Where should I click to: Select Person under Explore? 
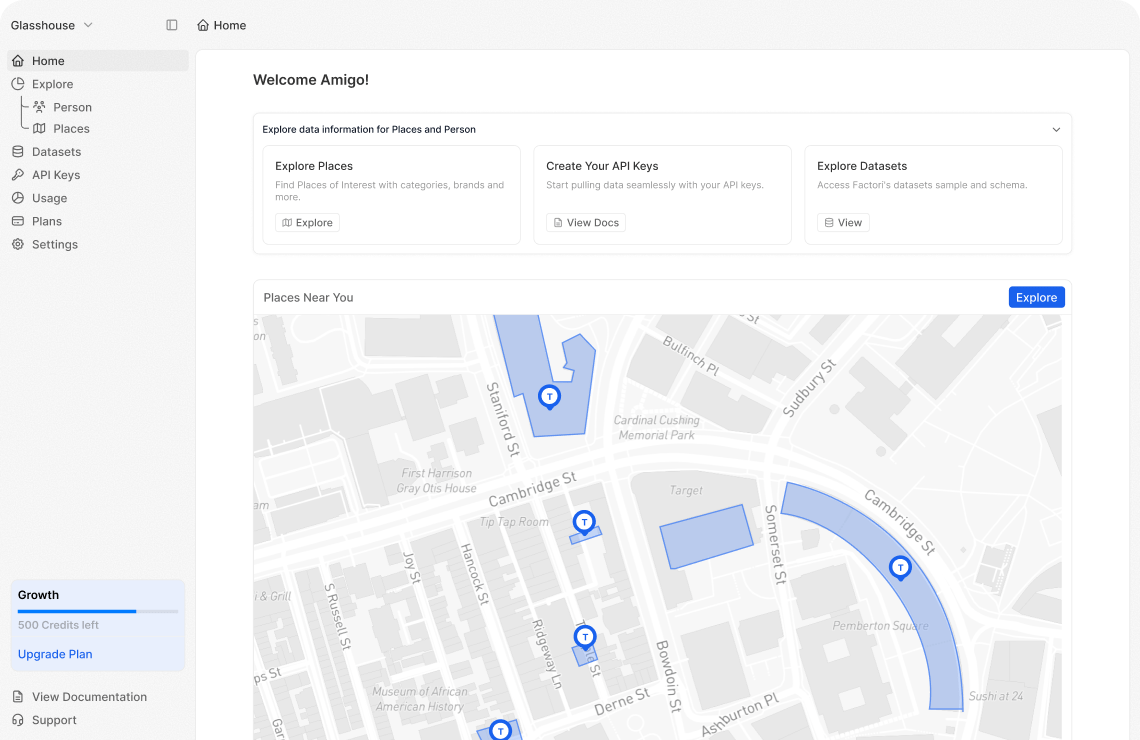[x=72, y=107]
